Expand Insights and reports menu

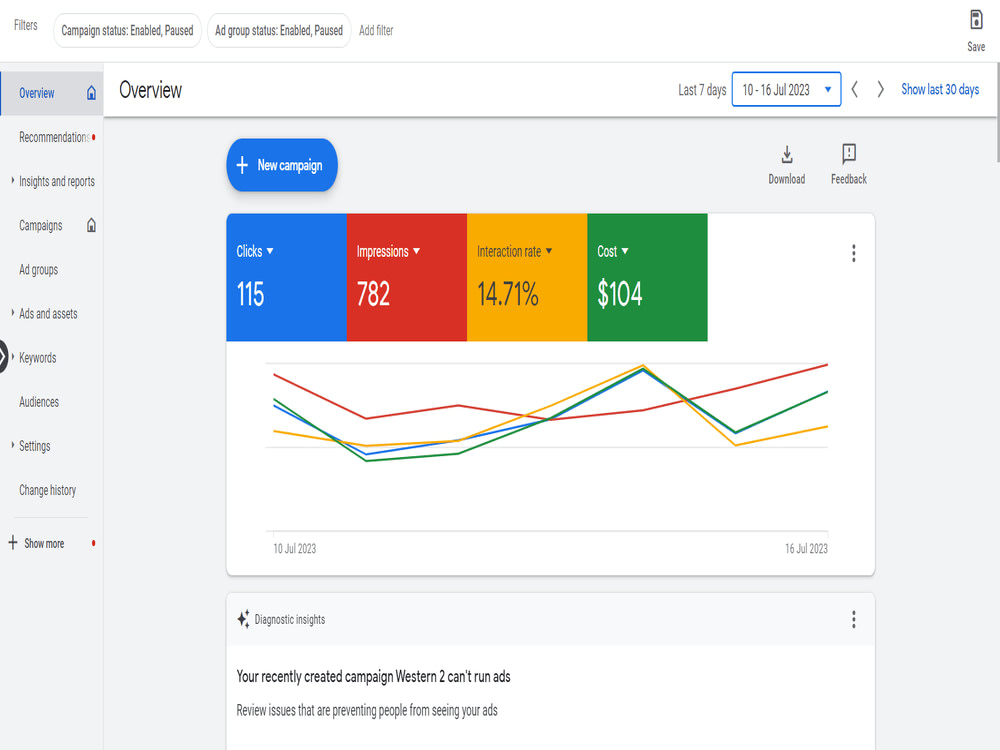click(13, 180)
